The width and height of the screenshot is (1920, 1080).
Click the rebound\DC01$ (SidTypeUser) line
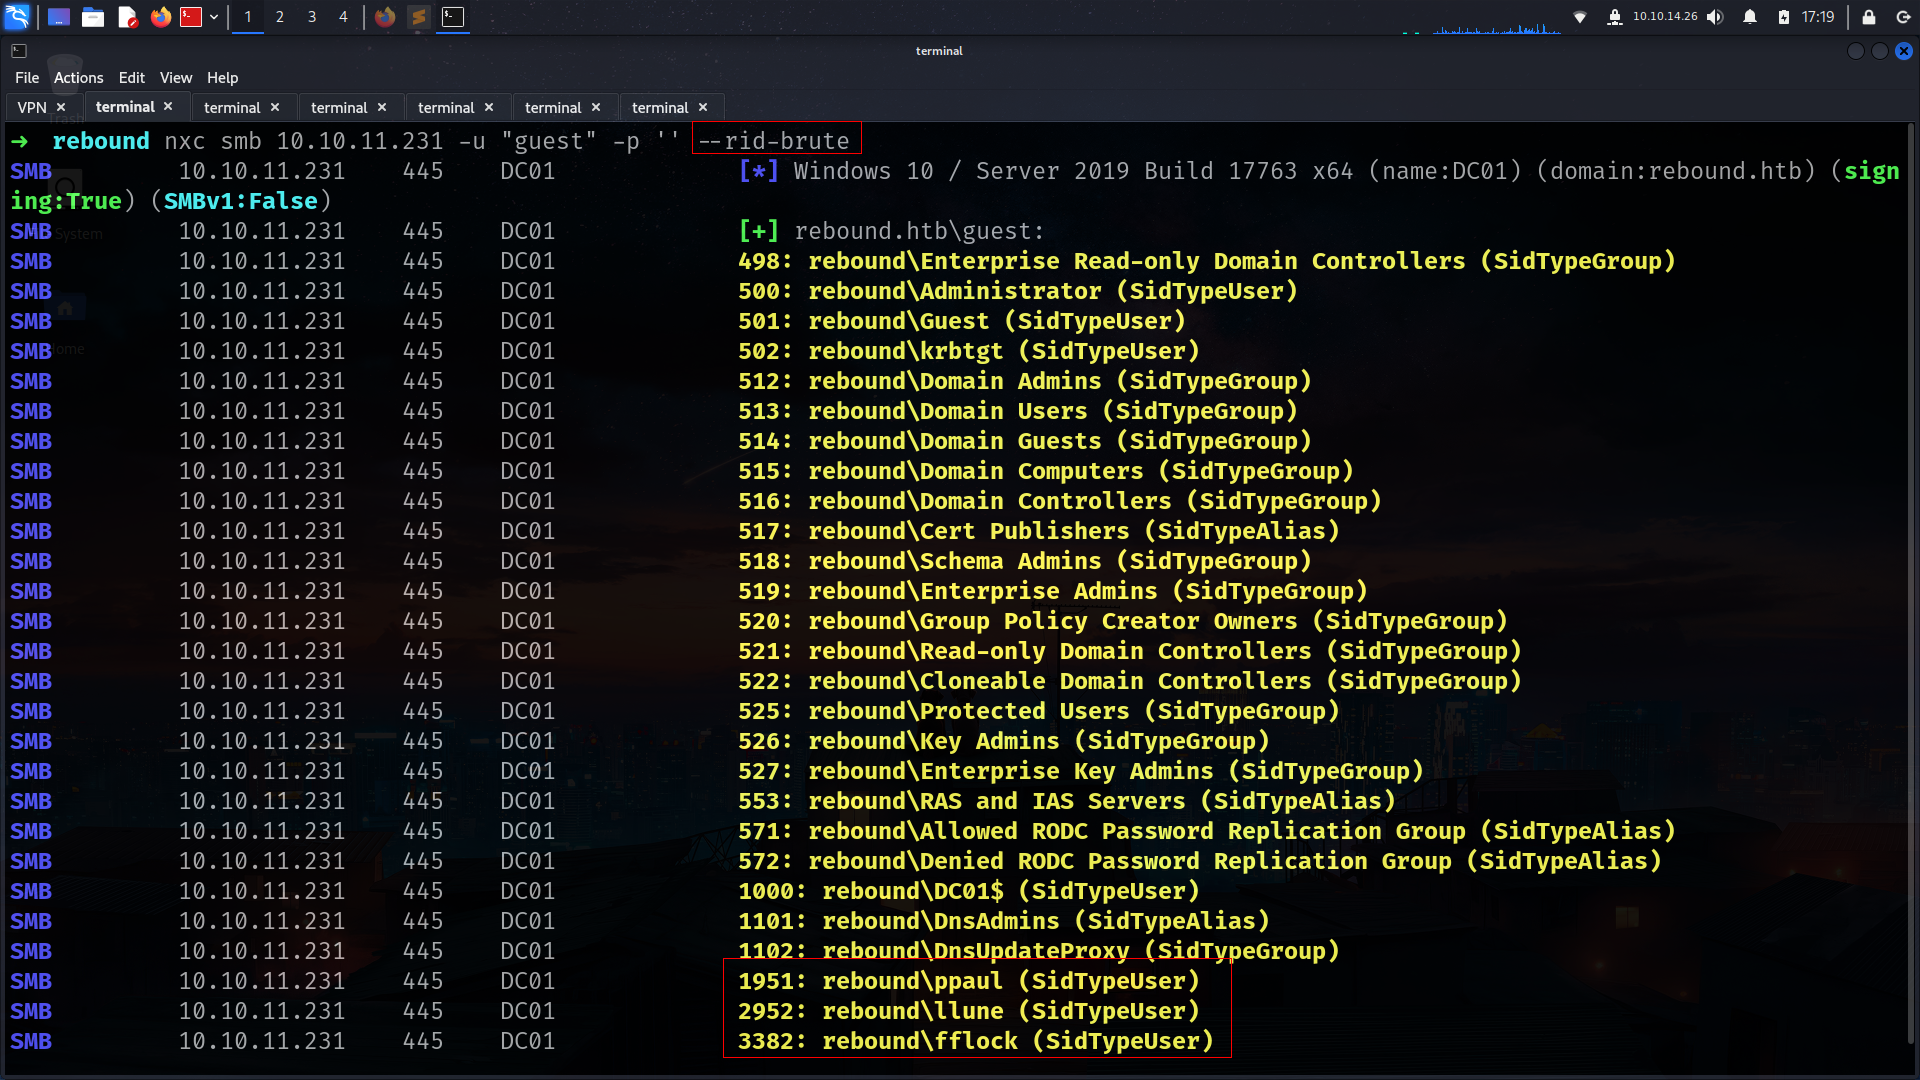(969, 891)
